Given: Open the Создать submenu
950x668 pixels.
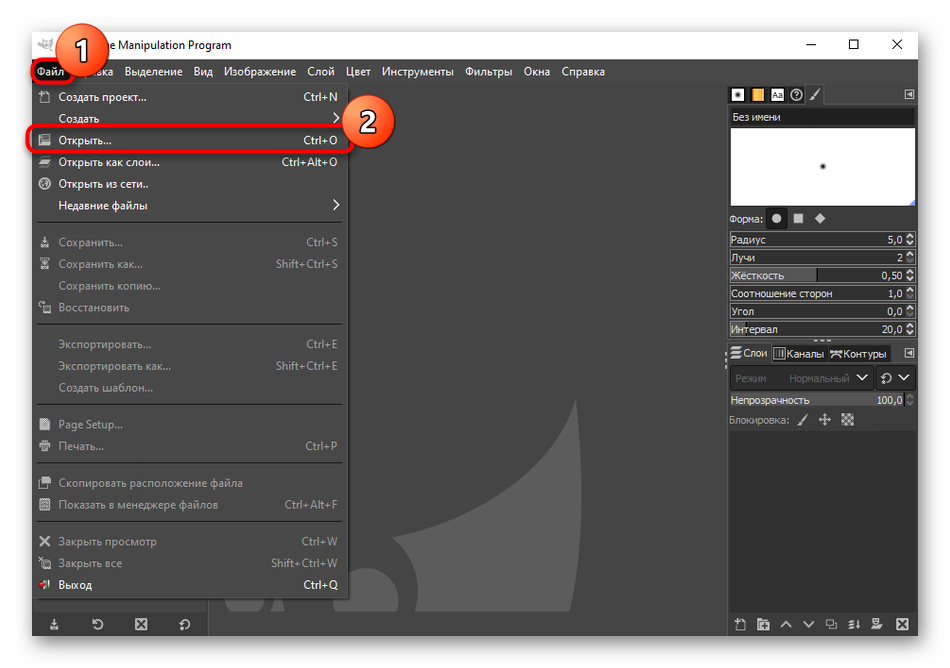Looking at the screenshot, I should click(190, 119).
